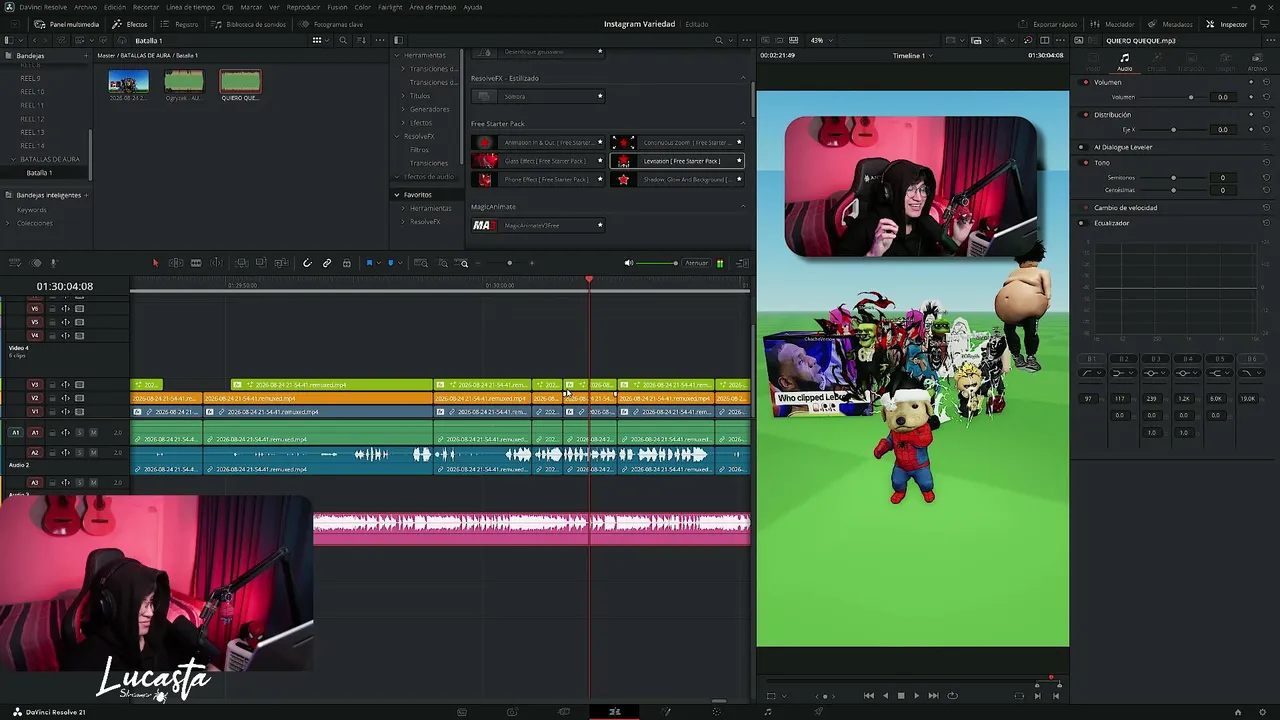Image resolution: width=1280 pixels, height=720 pixels.
Task: Open the Área de trabajo menu
Action: coord(433,7)
